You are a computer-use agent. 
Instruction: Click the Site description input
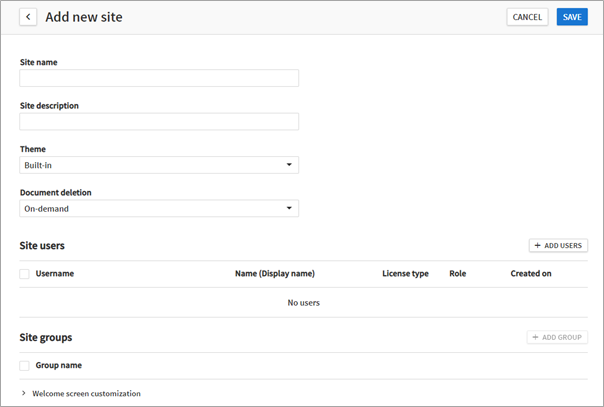pos(159,122)
